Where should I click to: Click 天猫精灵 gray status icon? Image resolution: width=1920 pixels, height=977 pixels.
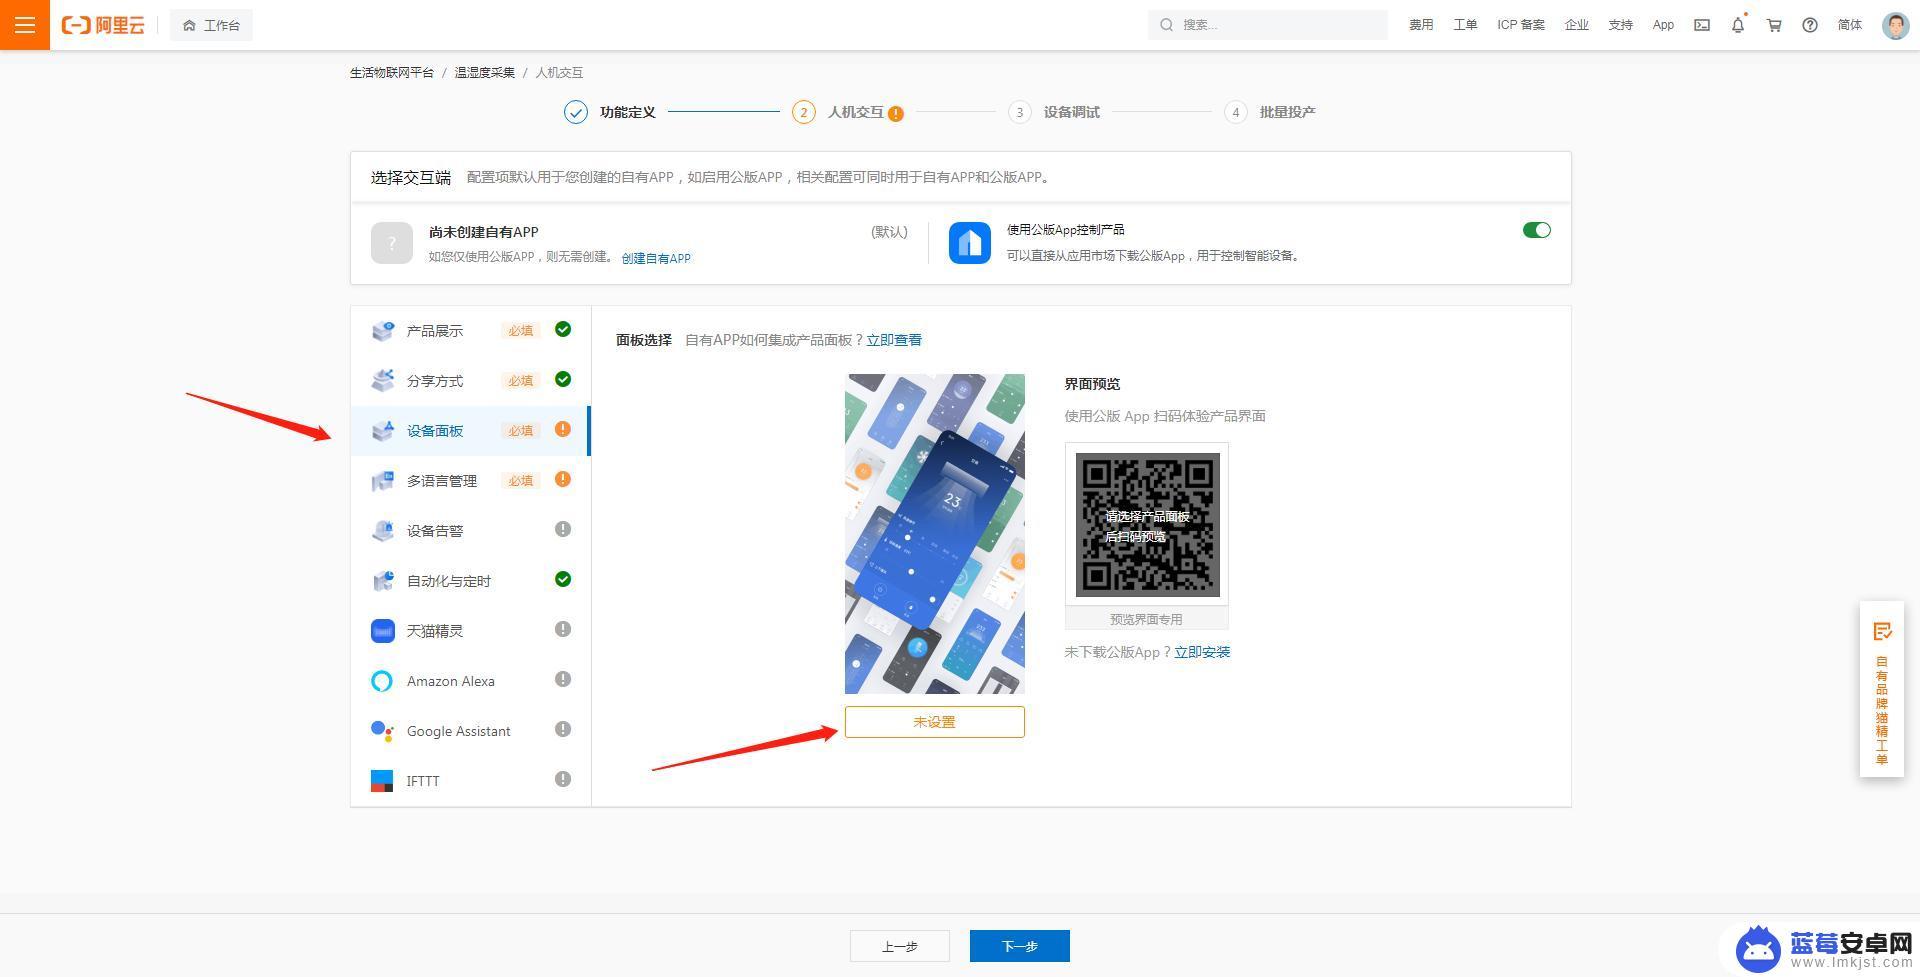563,629
